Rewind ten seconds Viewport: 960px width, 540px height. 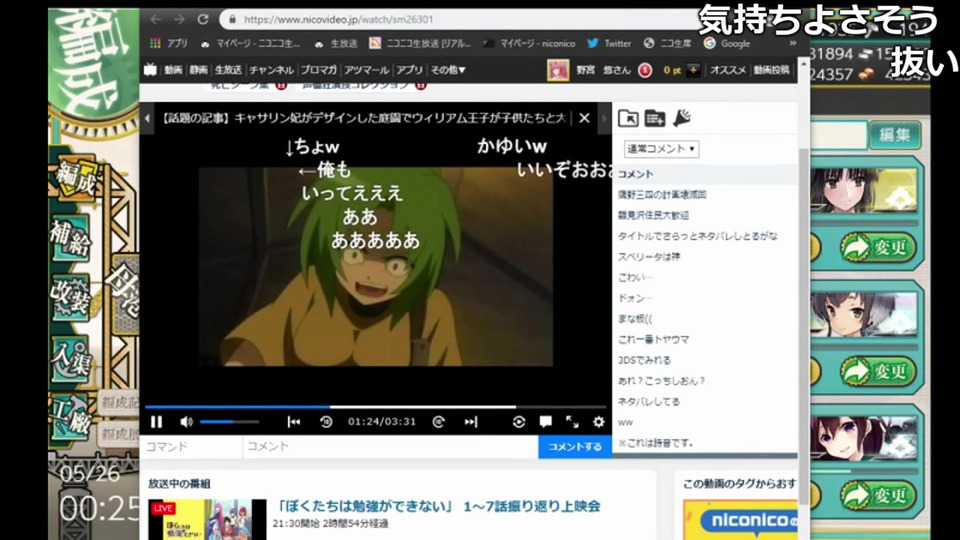pos(326,422)
